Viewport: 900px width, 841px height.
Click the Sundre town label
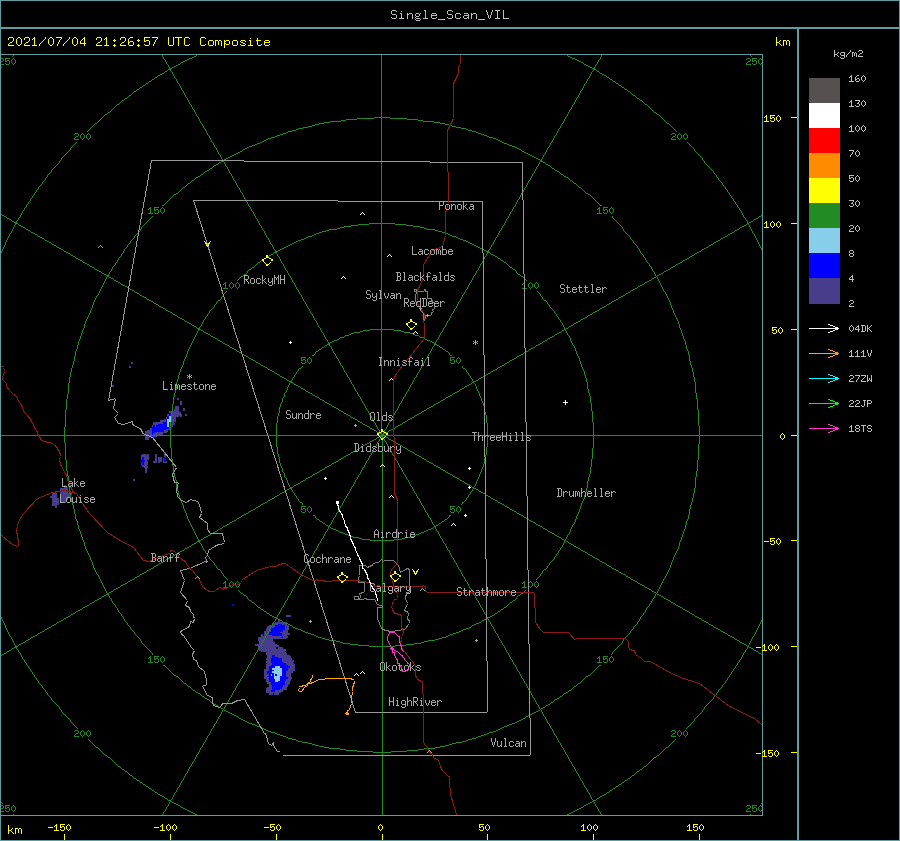coord(303,414)
